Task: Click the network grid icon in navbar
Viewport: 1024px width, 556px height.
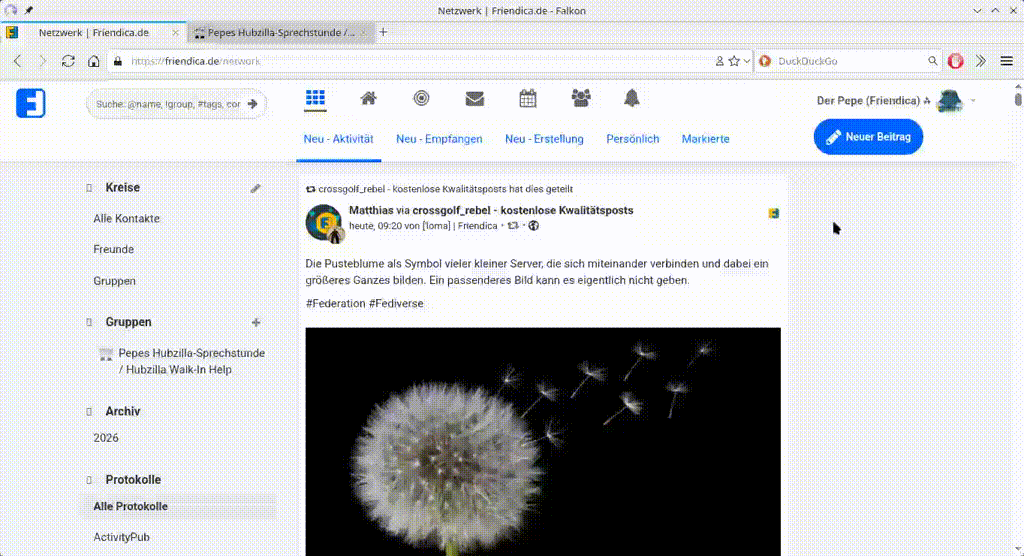Action: tap(315, 99)
